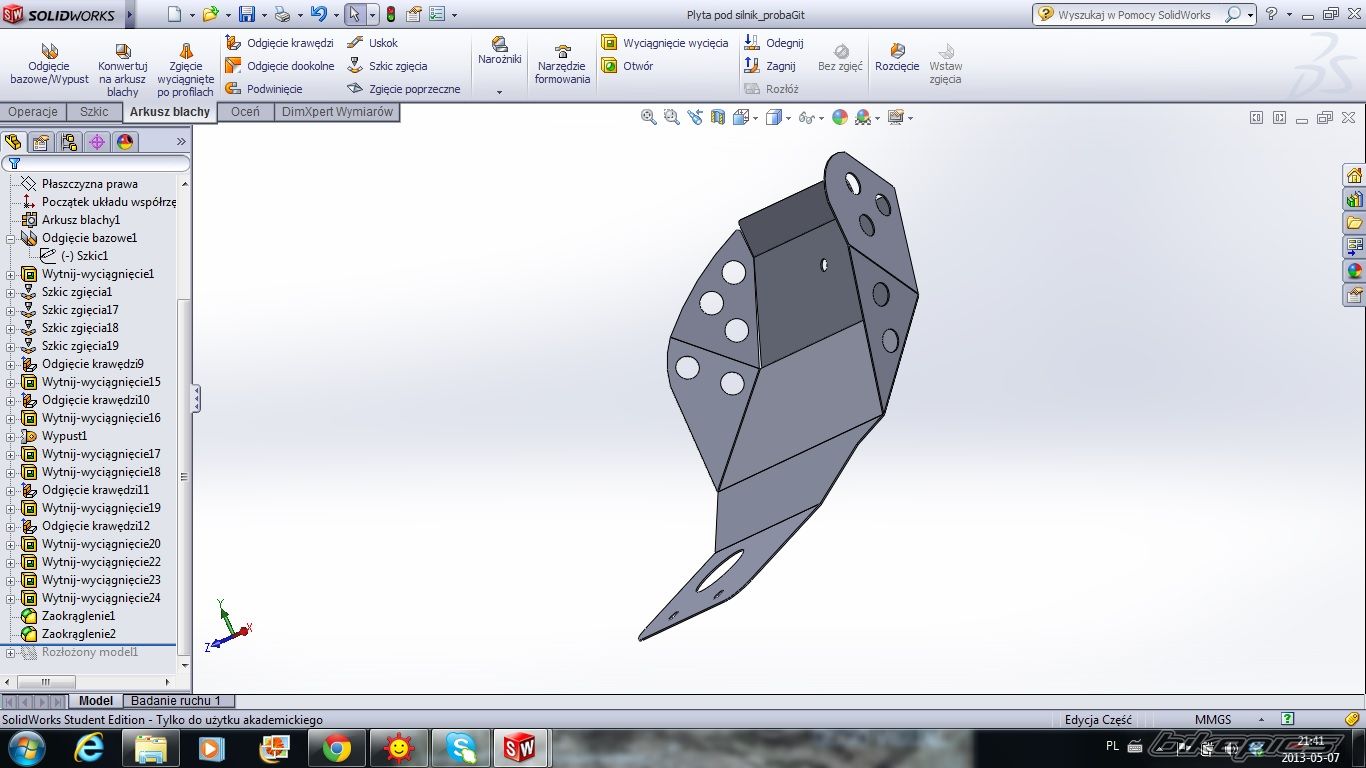
Task: Click Zoom to fit icon in view toolbar
Action: [x=649, y=117]
